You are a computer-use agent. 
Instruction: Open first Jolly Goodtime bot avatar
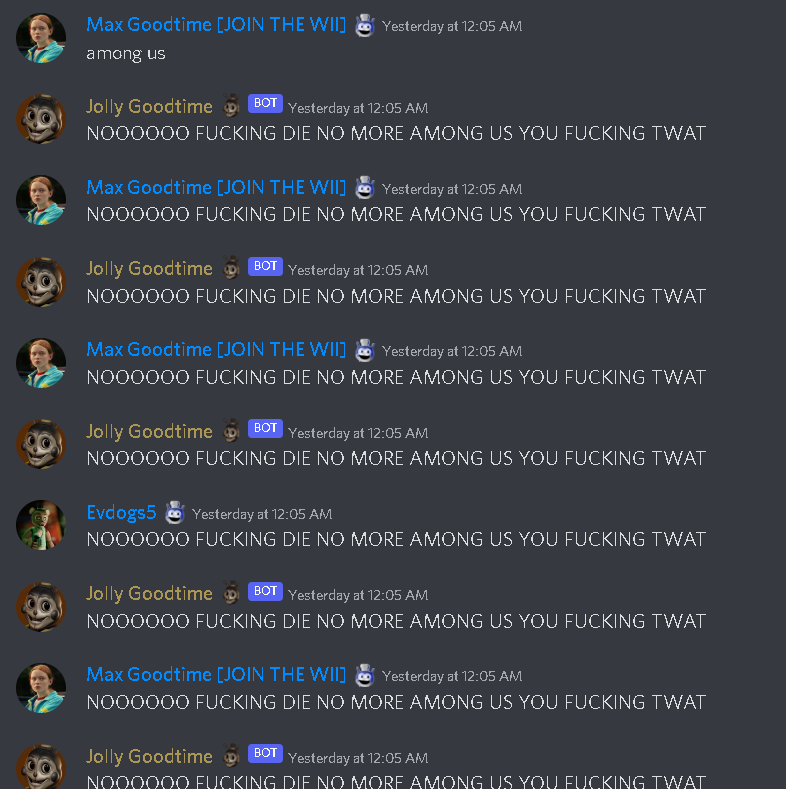click(41, 119)
